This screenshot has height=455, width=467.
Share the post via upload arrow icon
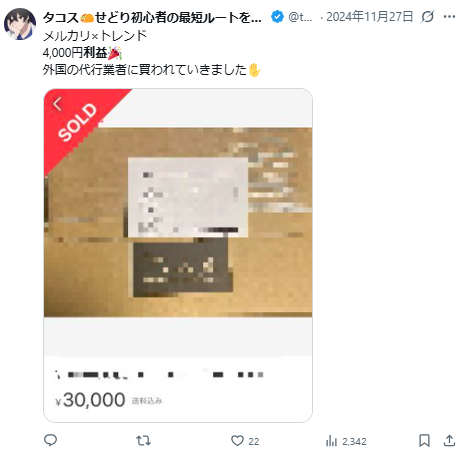449,440
